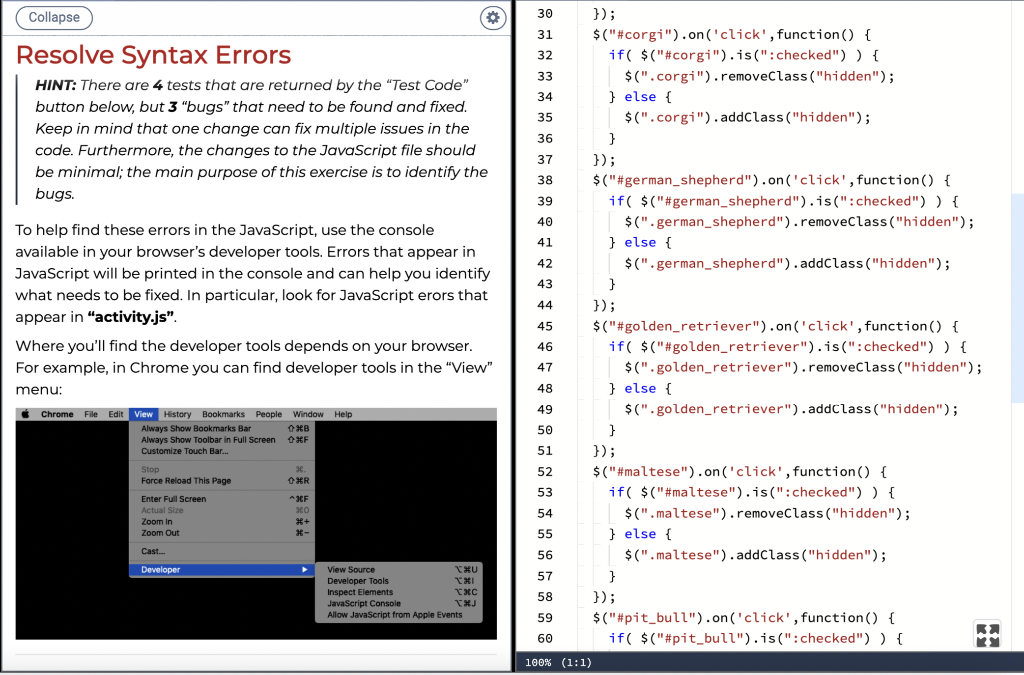Click line number 38 in the gutter
This screenshot has width=1024, height=675.
545,180
